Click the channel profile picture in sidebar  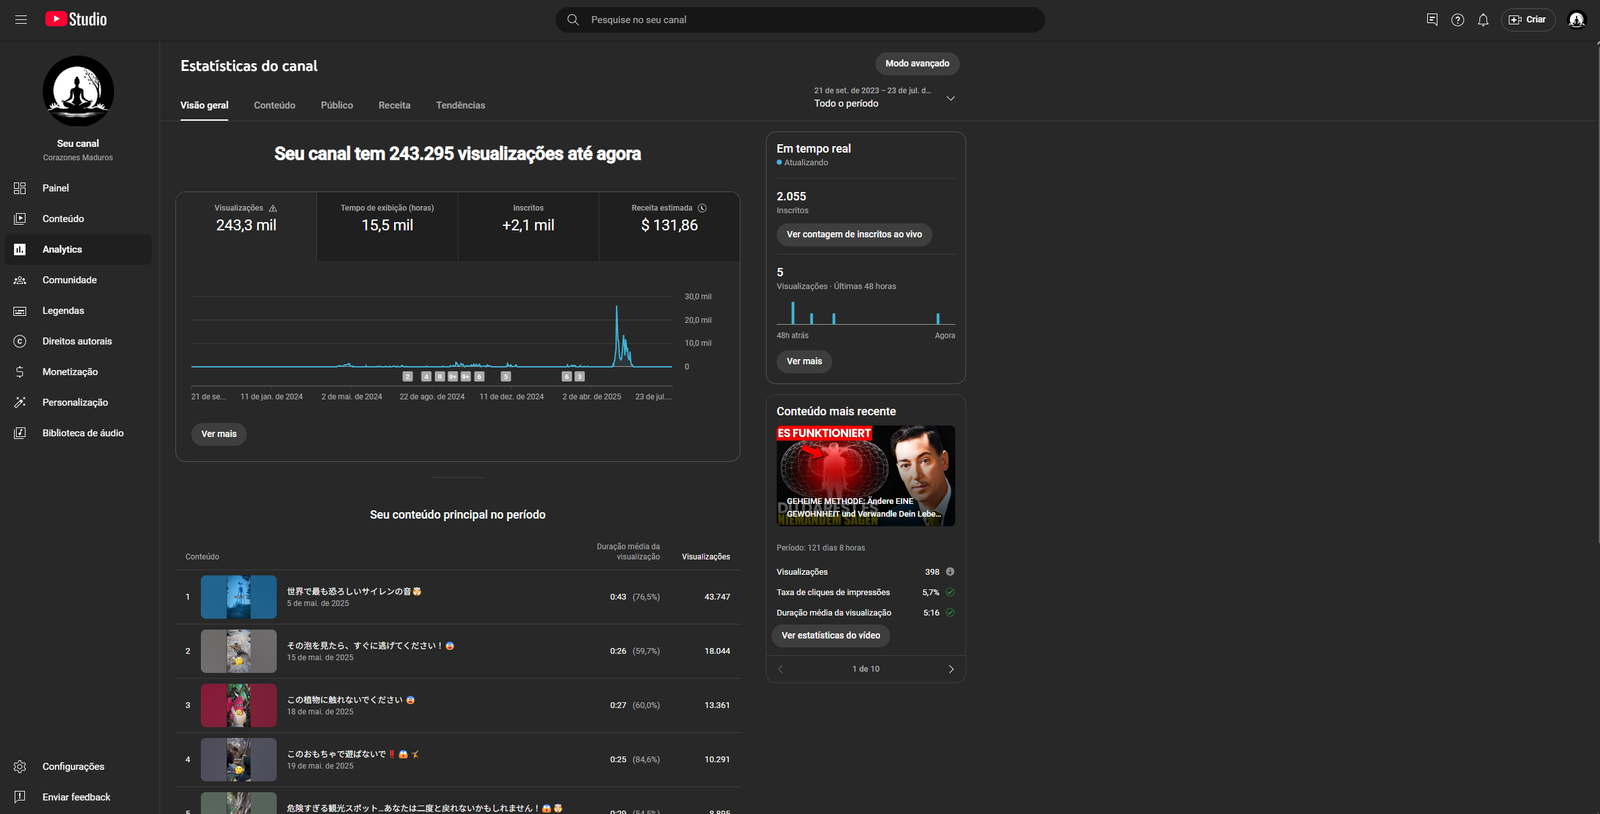(x=78, y=91)
